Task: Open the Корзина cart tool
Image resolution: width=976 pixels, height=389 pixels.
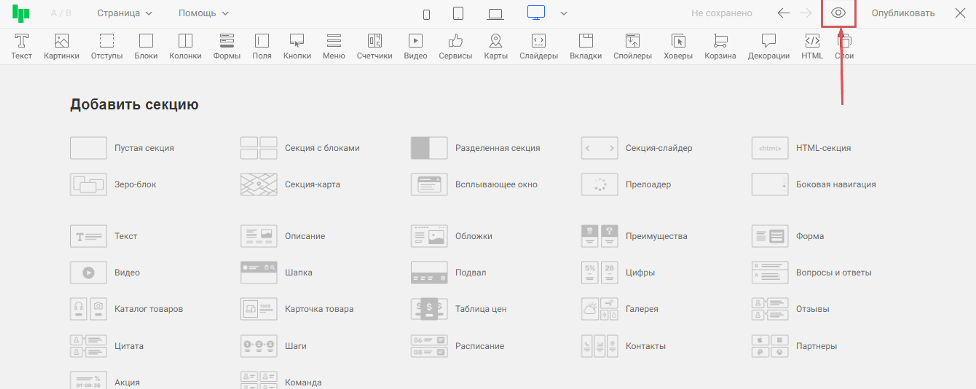Action: [x=720, y=47]
